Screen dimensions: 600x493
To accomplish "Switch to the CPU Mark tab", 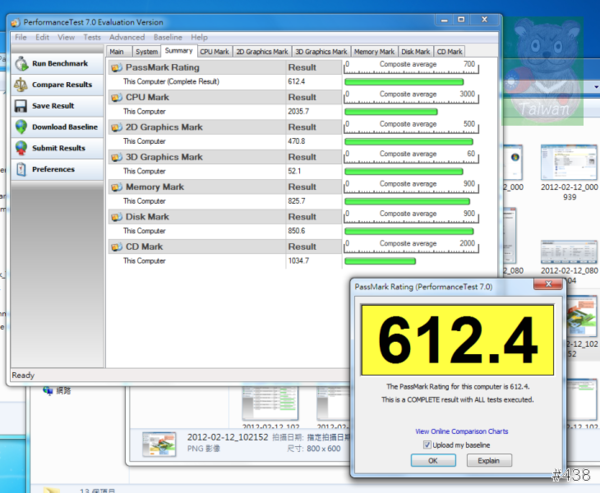I will pyautogui.click(x=214, y=51).
